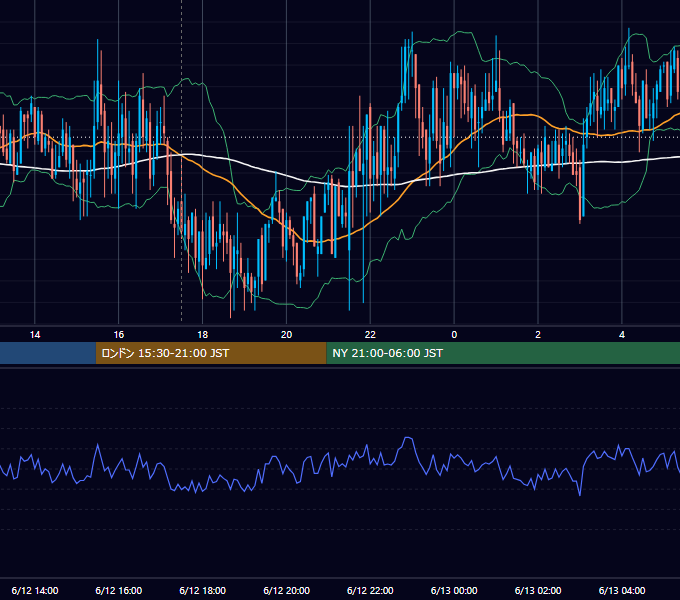
Task: Click the 6/12 22:00 date label
Action: pyautogui.click(x=370, y=590)
